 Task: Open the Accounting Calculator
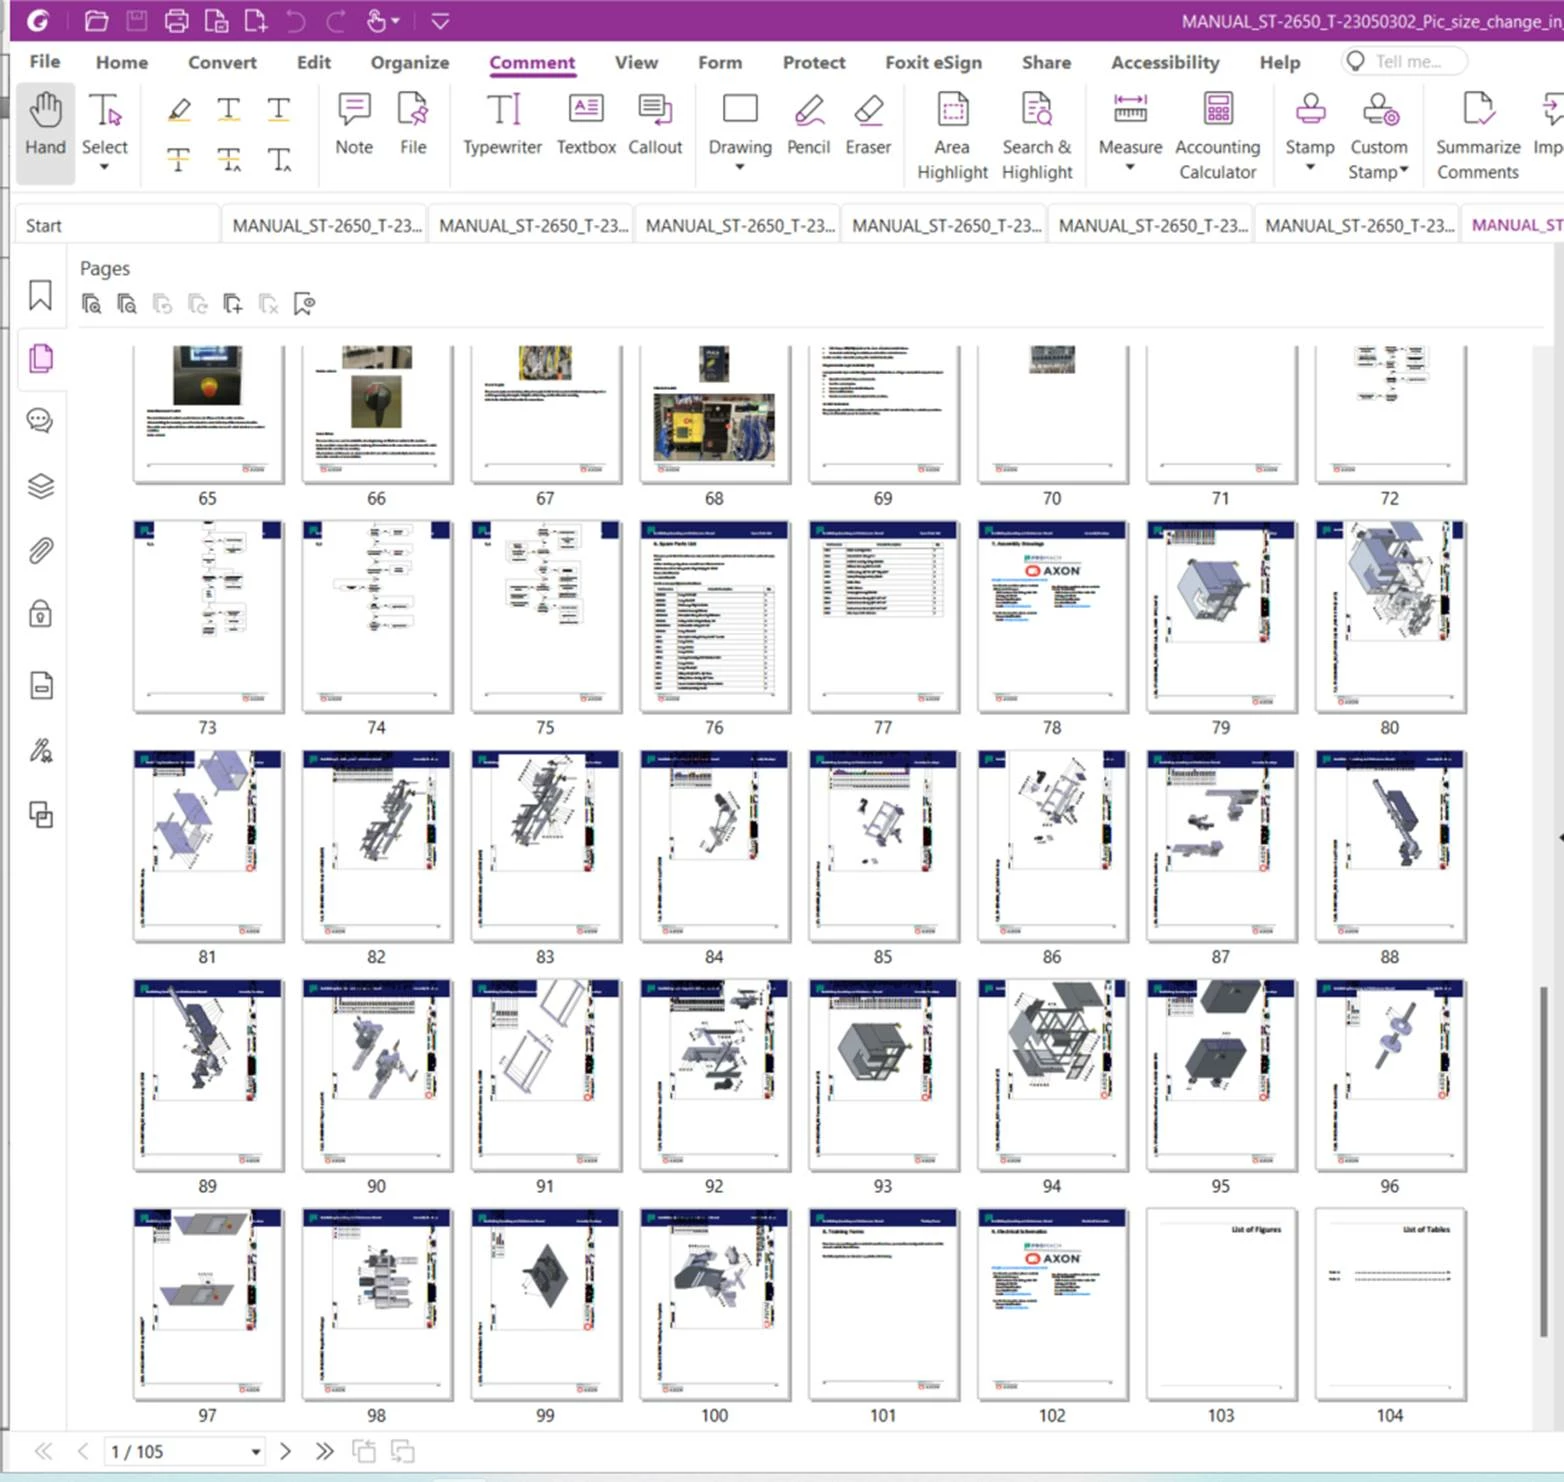(x=1217, y=136)
